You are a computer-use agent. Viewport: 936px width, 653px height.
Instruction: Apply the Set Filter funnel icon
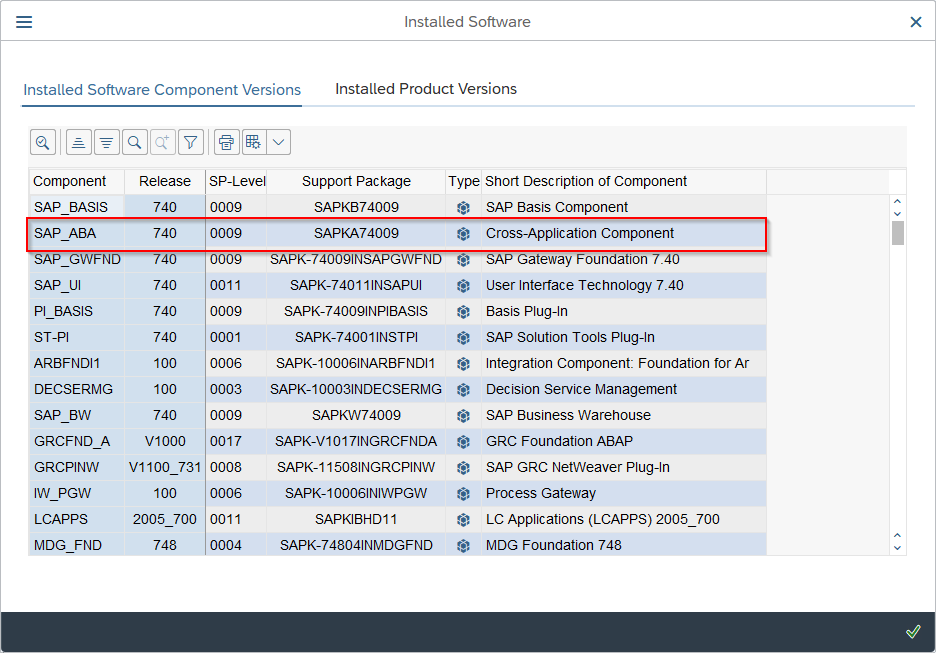point(190,142)
